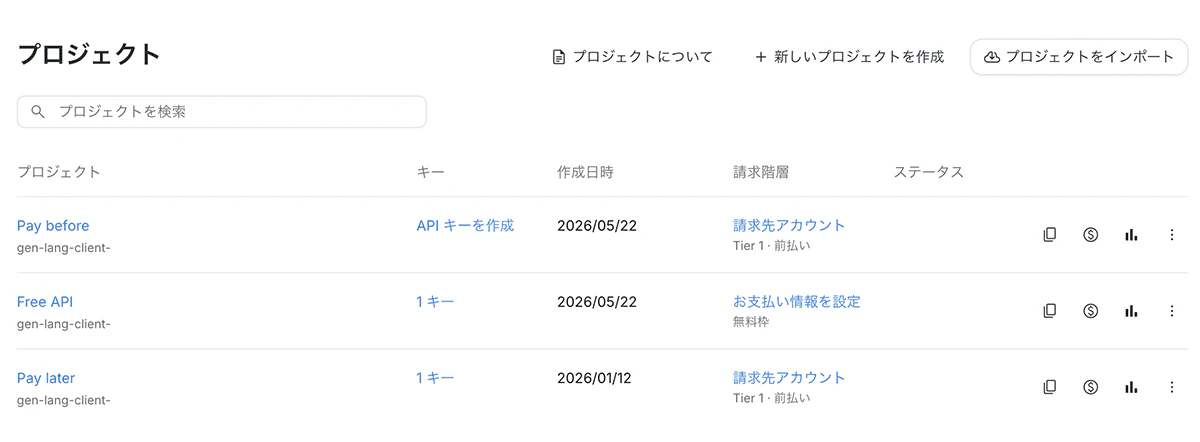Viewport: 1200px width, 442px height.
Task: Open the 1 キー link for Pay later
Action: point(435,378)
